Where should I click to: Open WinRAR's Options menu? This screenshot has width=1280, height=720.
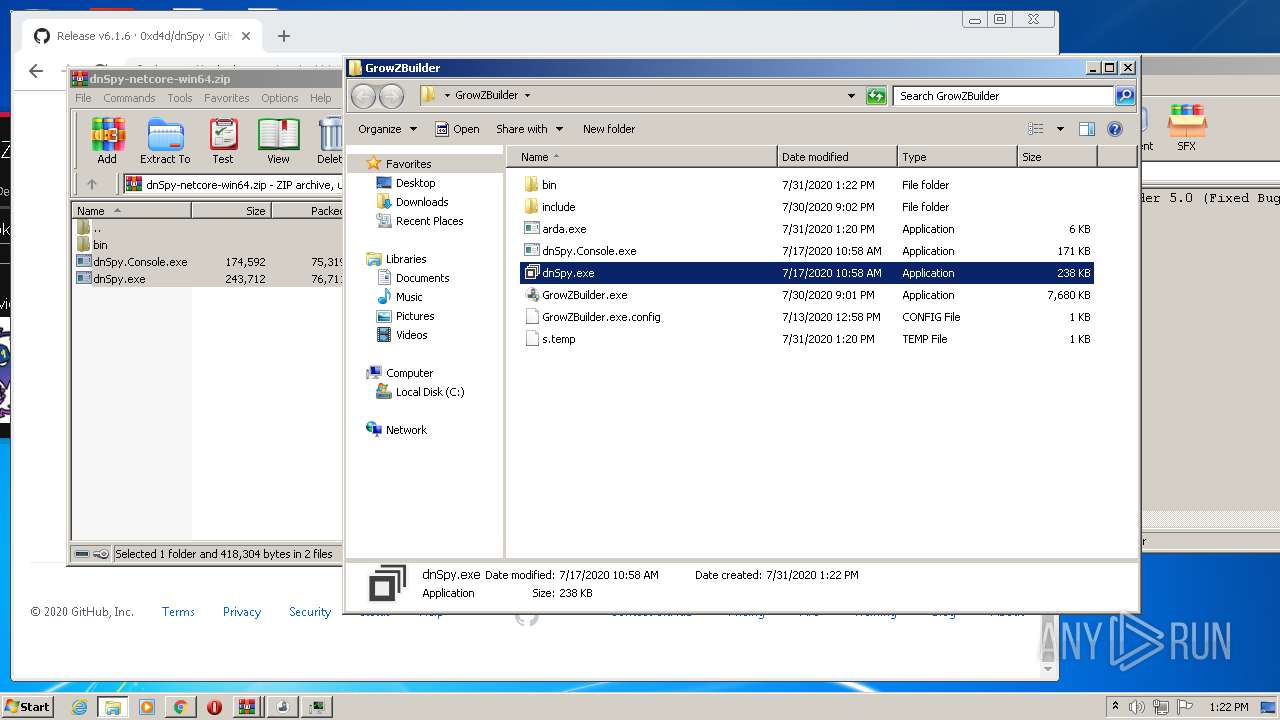pyautogui.click(x=280, y=98)
